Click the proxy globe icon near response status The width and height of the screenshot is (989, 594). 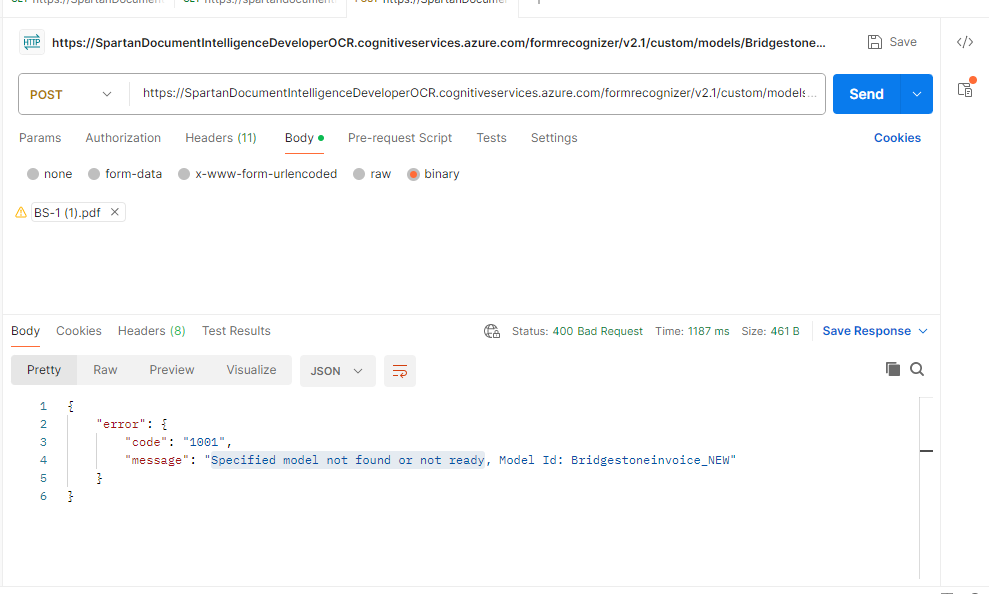(491, 330)
